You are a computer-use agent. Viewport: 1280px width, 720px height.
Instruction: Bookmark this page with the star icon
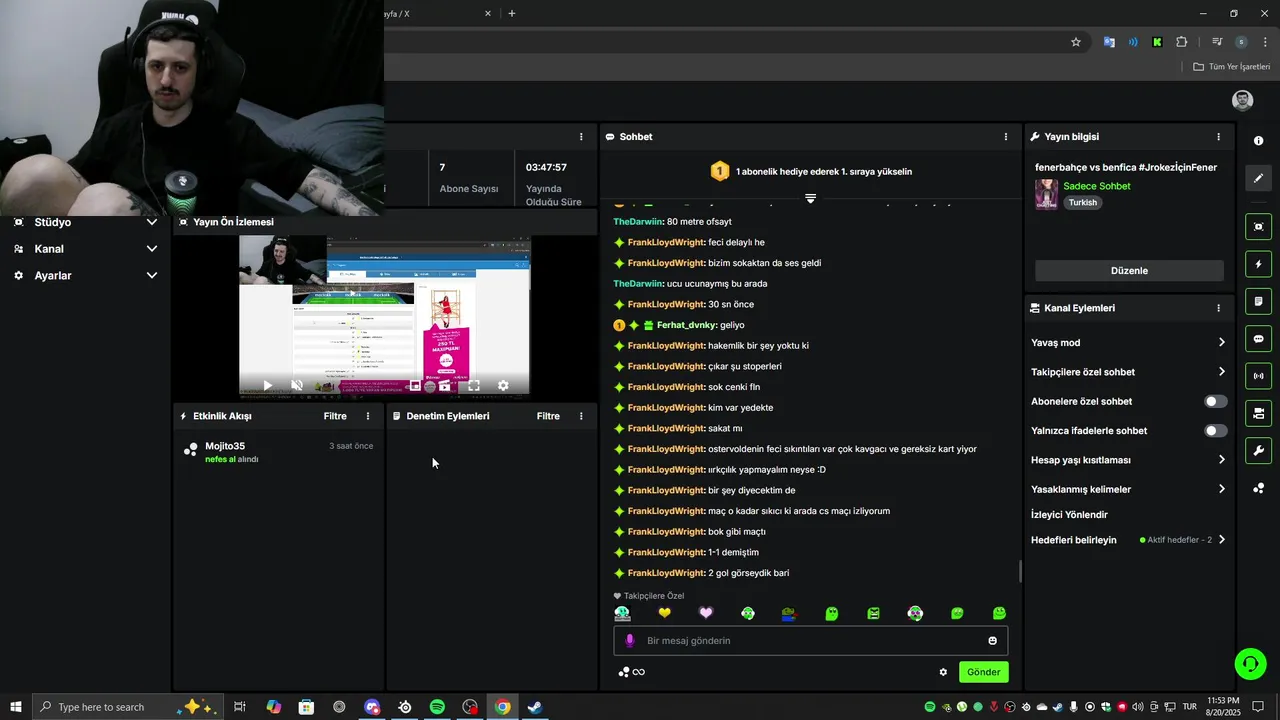click(x=1076, y=42)
